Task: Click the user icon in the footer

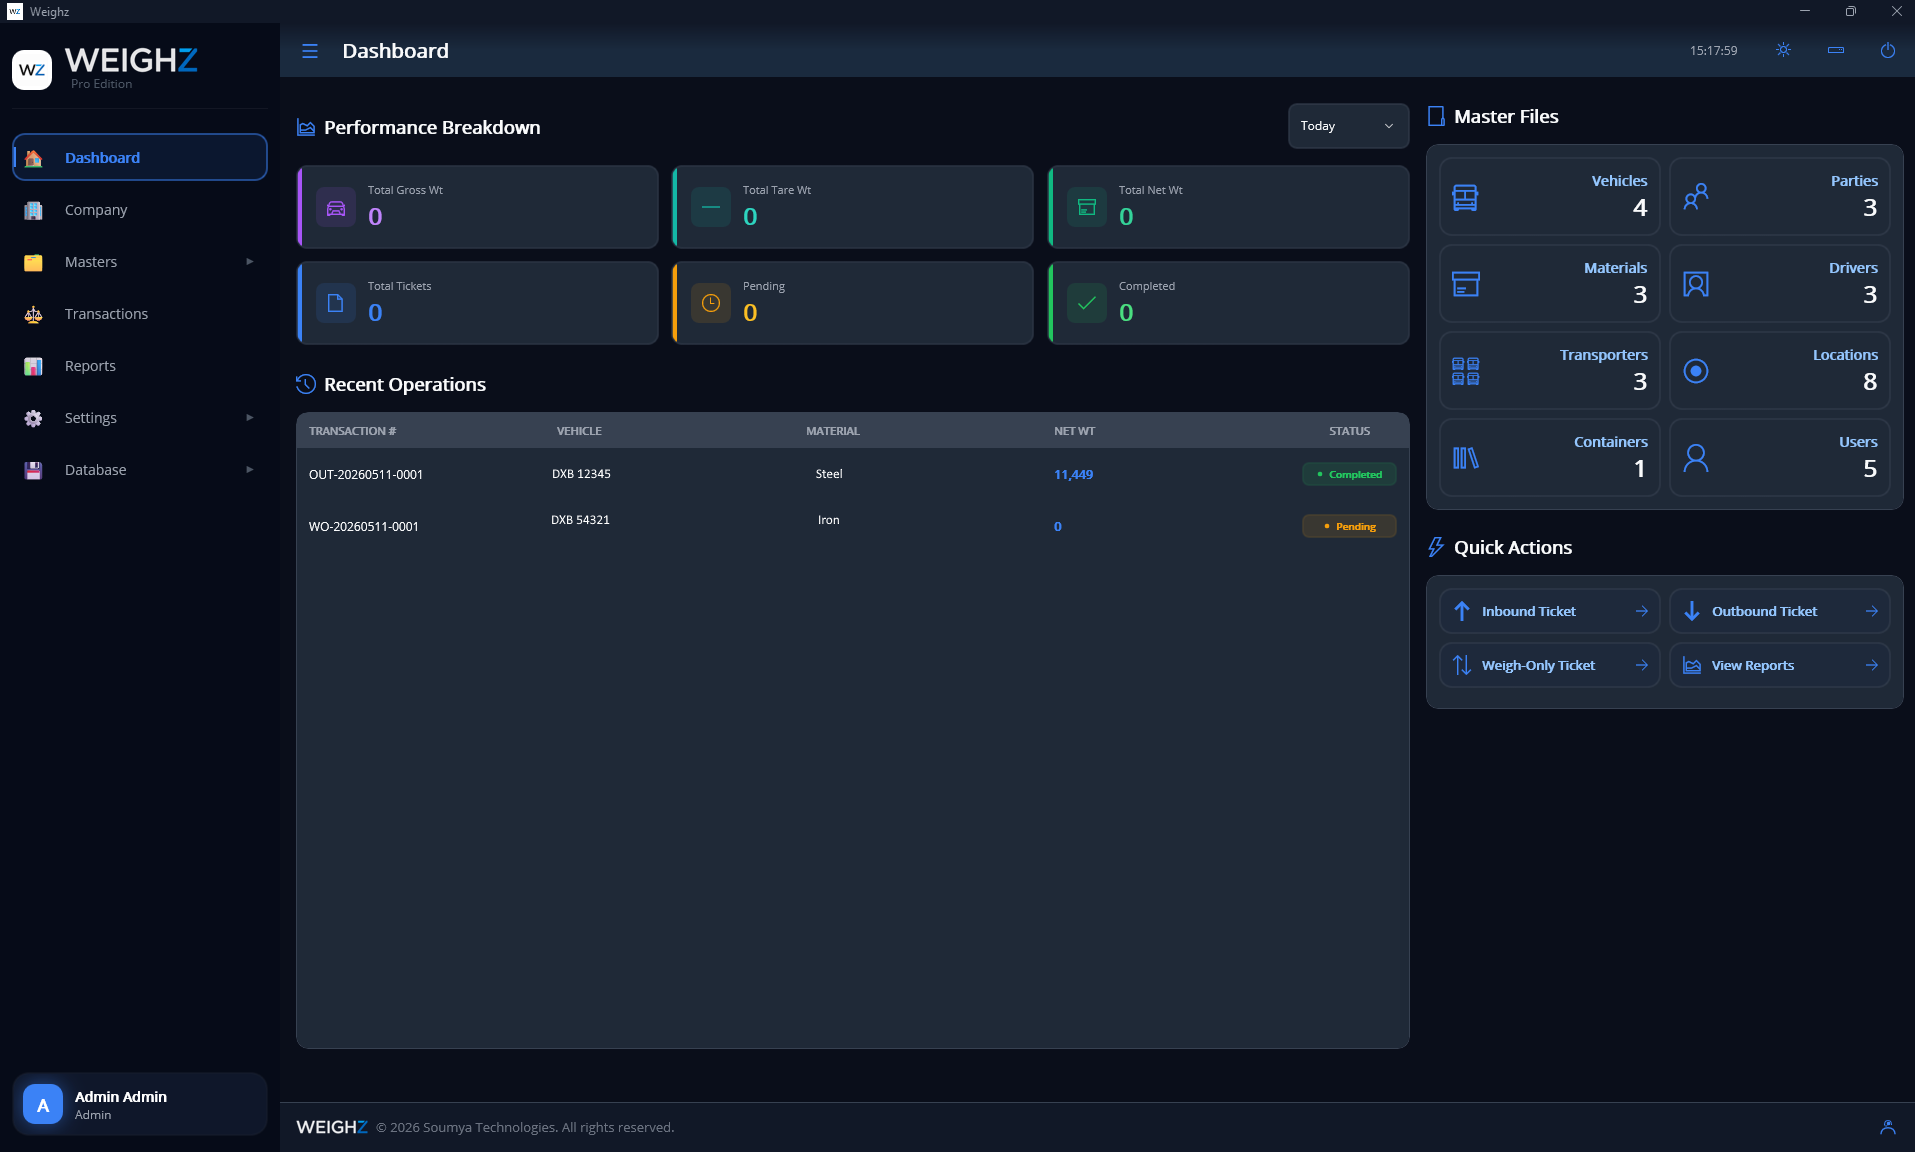Action: tap(1887, 1127)
